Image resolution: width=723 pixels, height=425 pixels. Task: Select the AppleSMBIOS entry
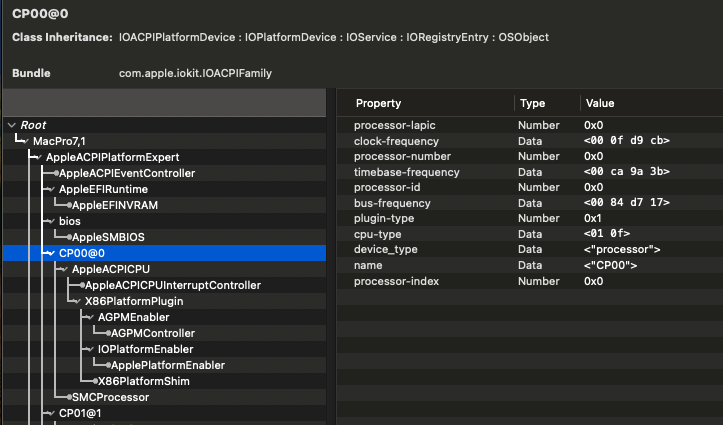point(108,237)
